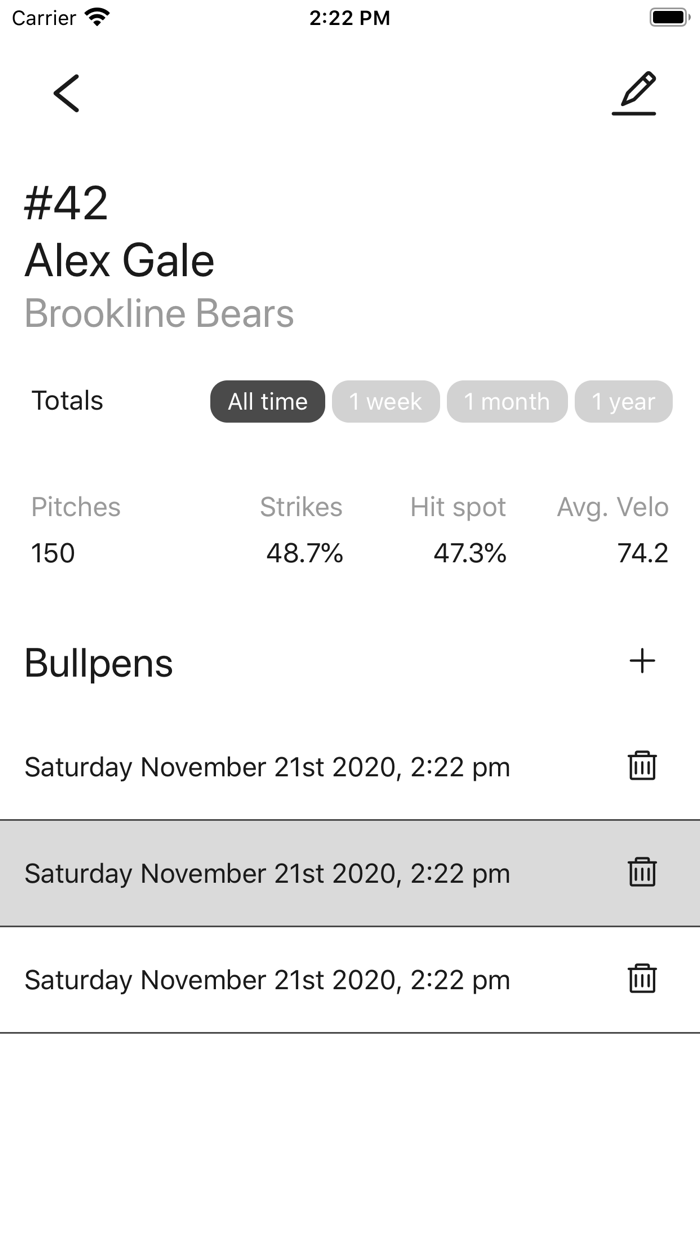Tap the back arrow icon

66,93
